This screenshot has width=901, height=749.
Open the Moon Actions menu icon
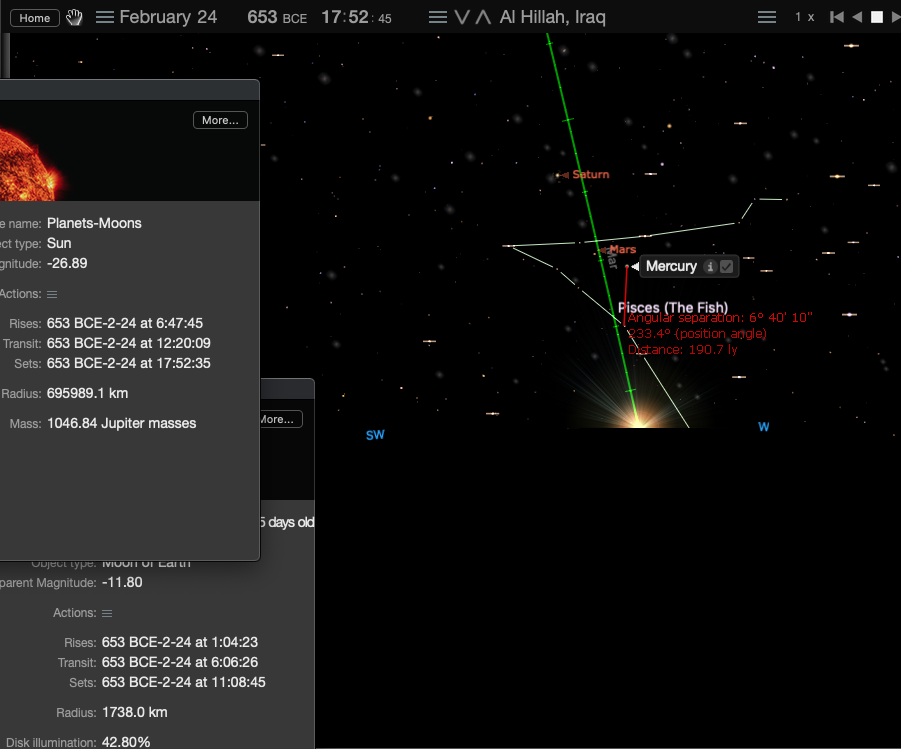[x=107, y=613]
